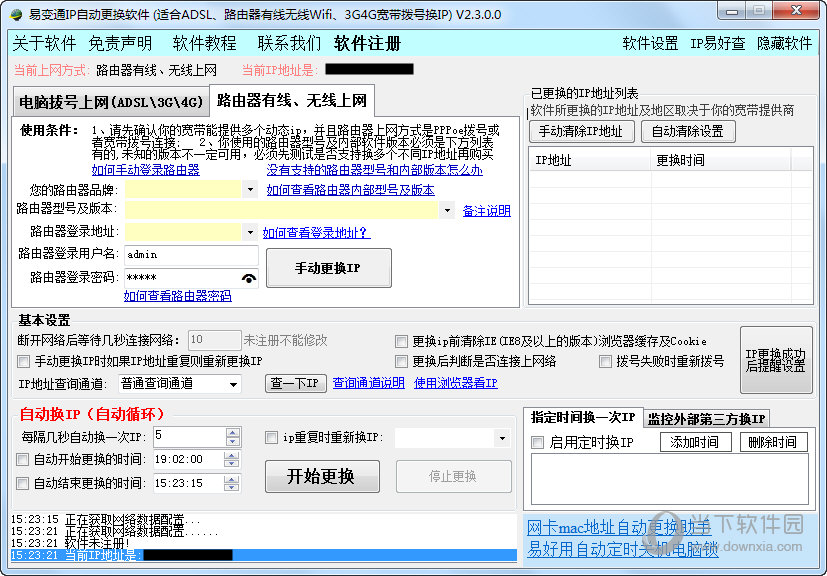Increase 每隔几秒自动换一次IP value with up arrow

click(233, 433)
